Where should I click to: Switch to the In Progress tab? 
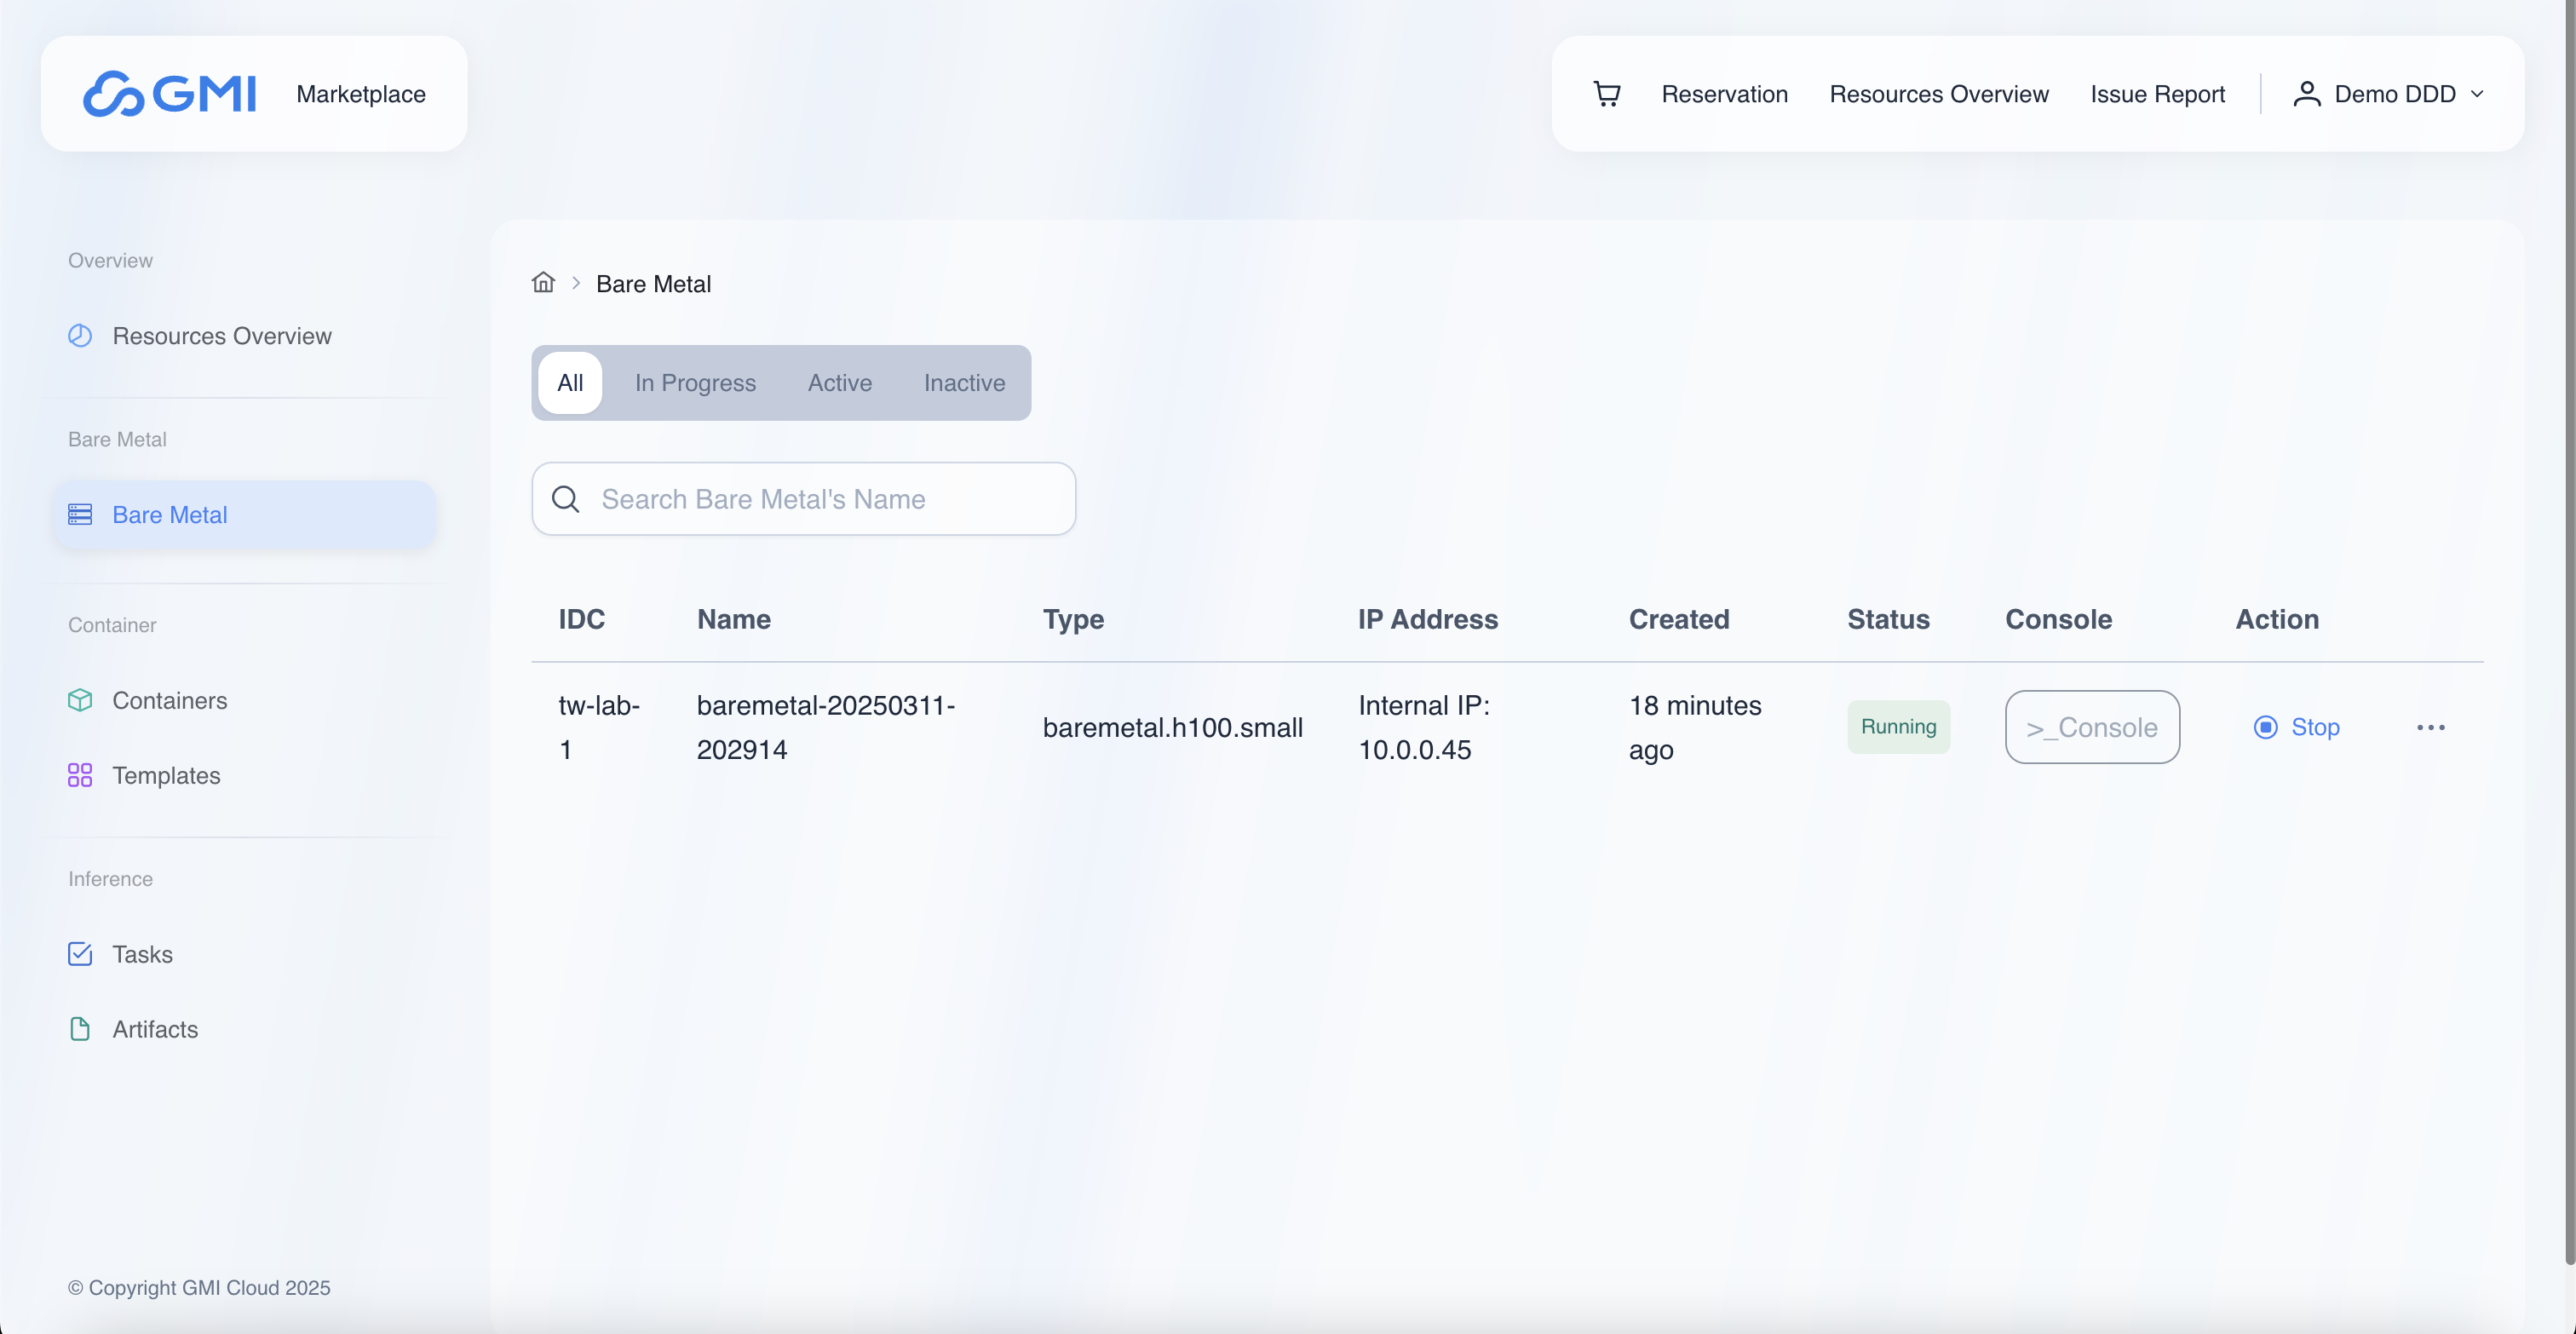[x=695, y=383]
